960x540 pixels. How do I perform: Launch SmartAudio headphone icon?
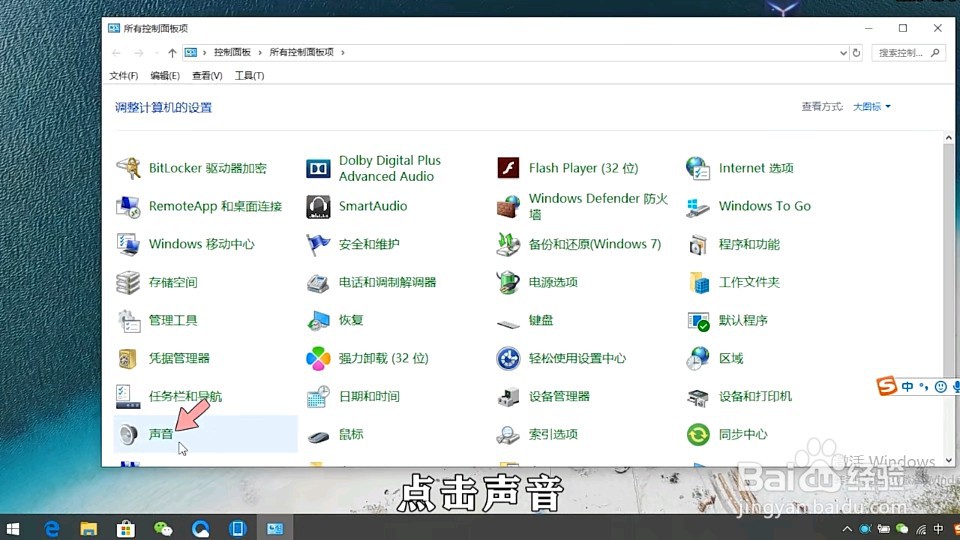[318, 206]
